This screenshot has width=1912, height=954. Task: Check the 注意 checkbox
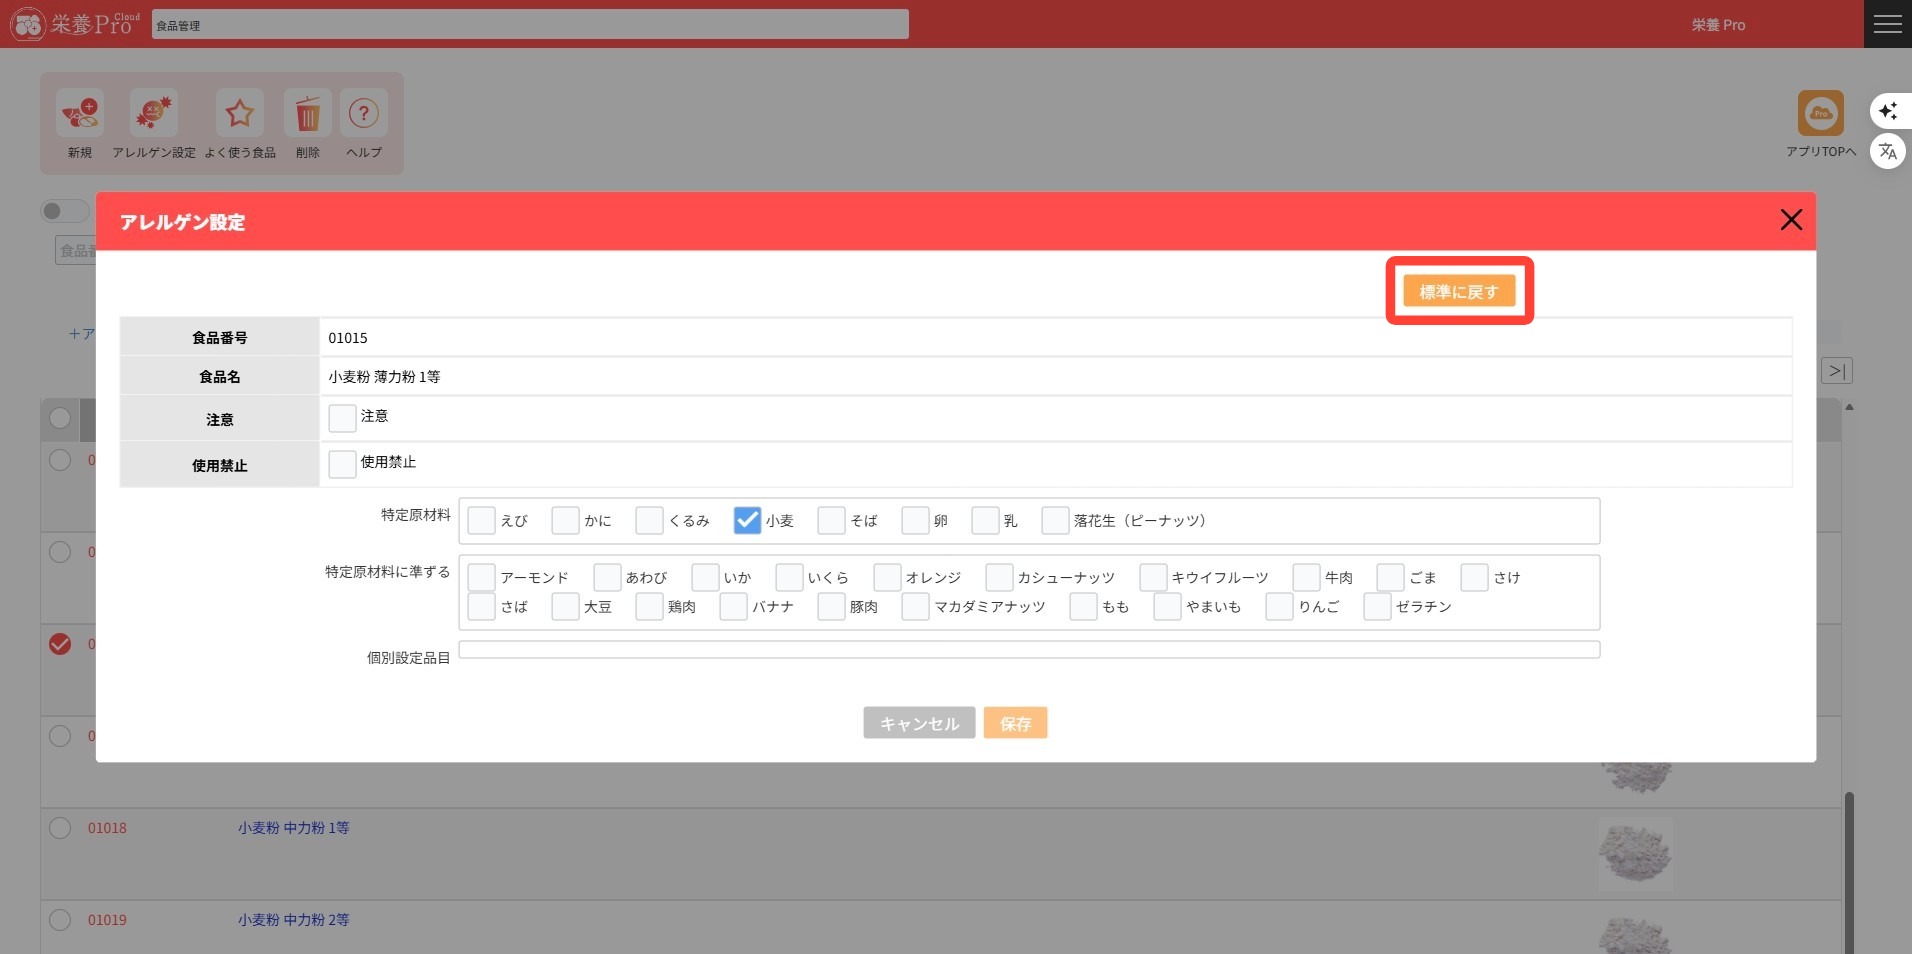click(x=343, y=418)
